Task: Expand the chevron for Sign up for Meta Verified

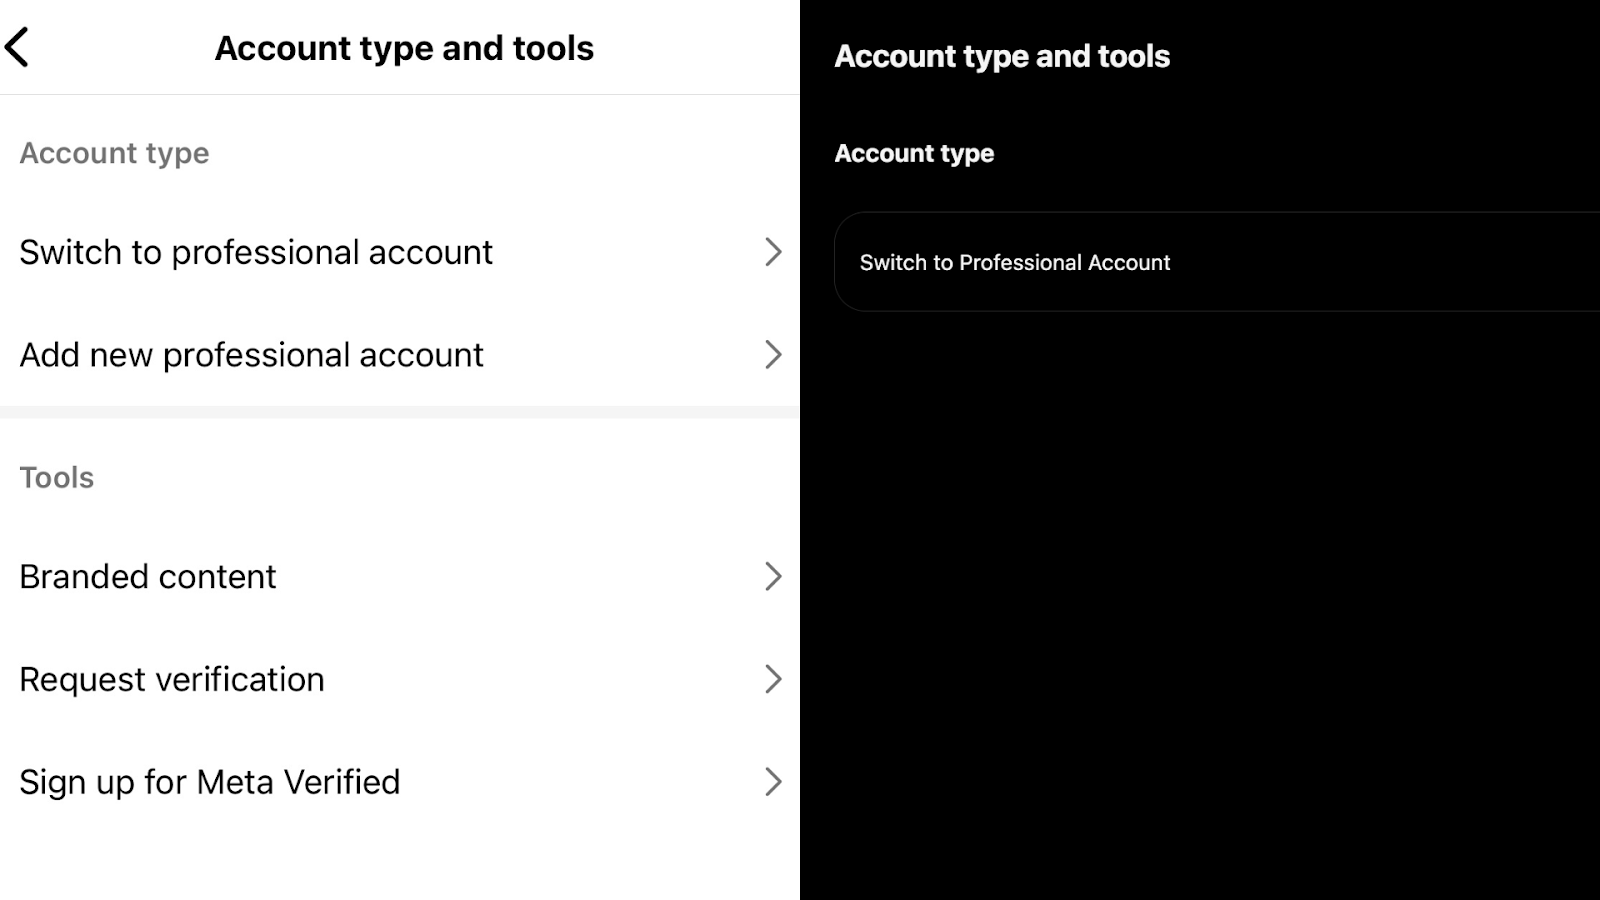Action: coord(772,782)
